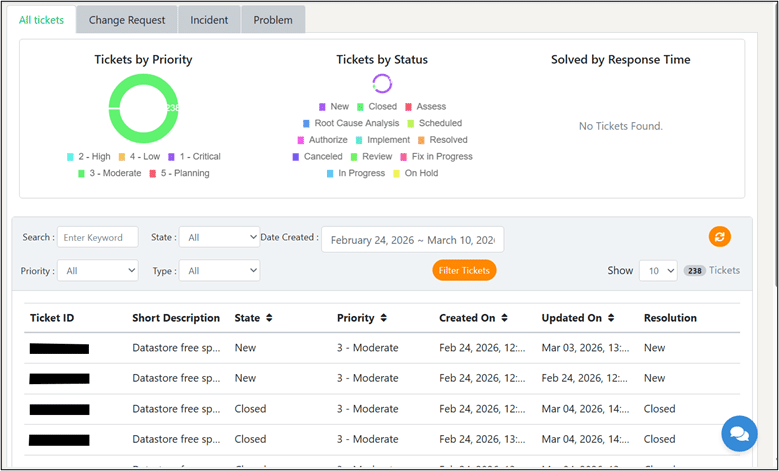Sort by Updated On column arrows
Viewport: 779px width, 471px height.
pyautogui.click(x=611, y=318)
